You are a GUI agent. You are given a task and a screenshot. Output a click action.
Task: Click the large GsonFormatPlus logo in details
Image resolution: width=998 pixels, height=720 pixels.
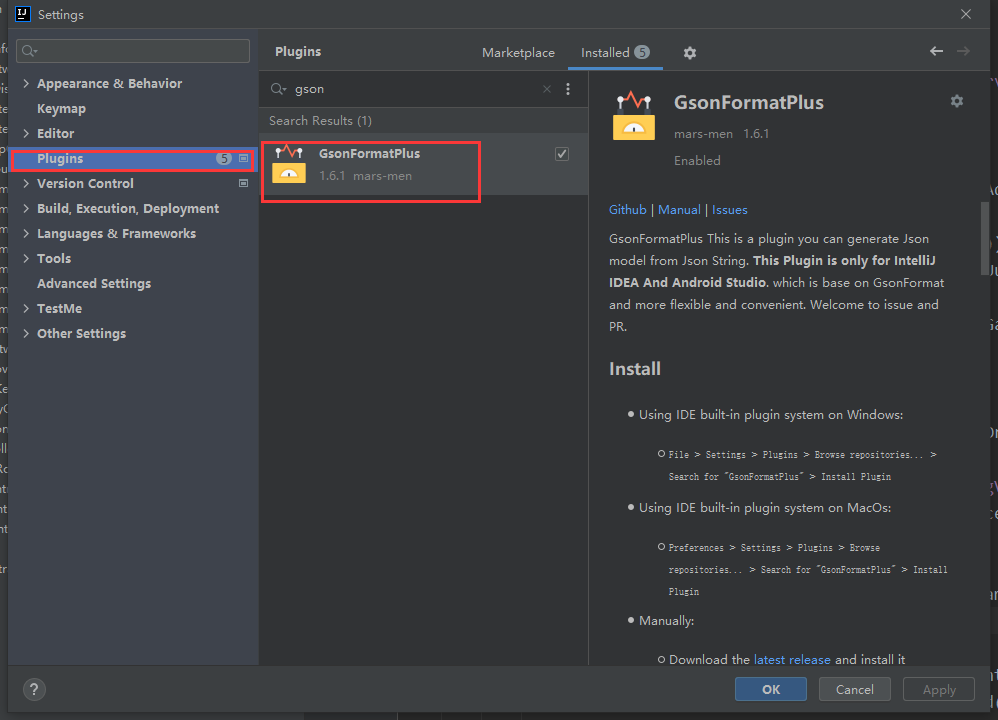[x=634, y=116]
